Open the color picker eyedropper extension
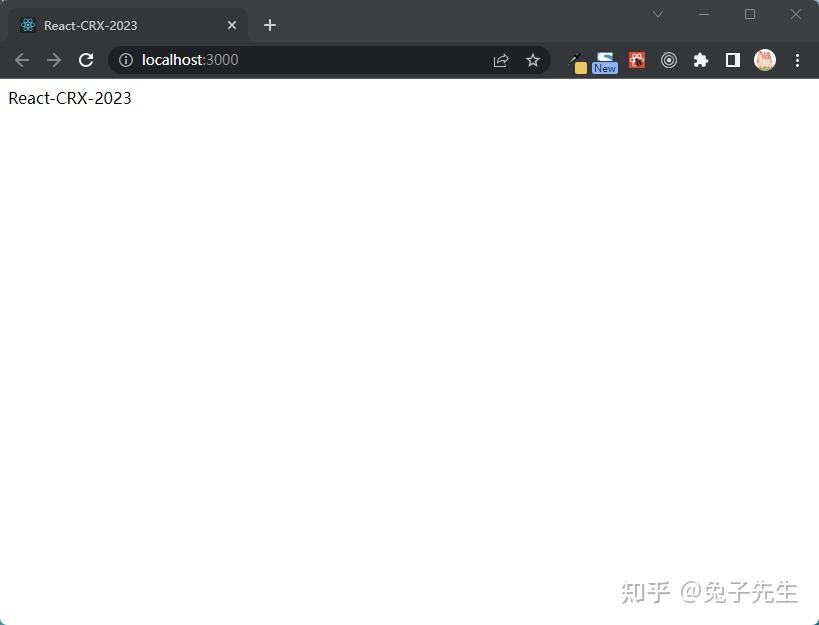The image size is (819, 625). coord(577,60)
